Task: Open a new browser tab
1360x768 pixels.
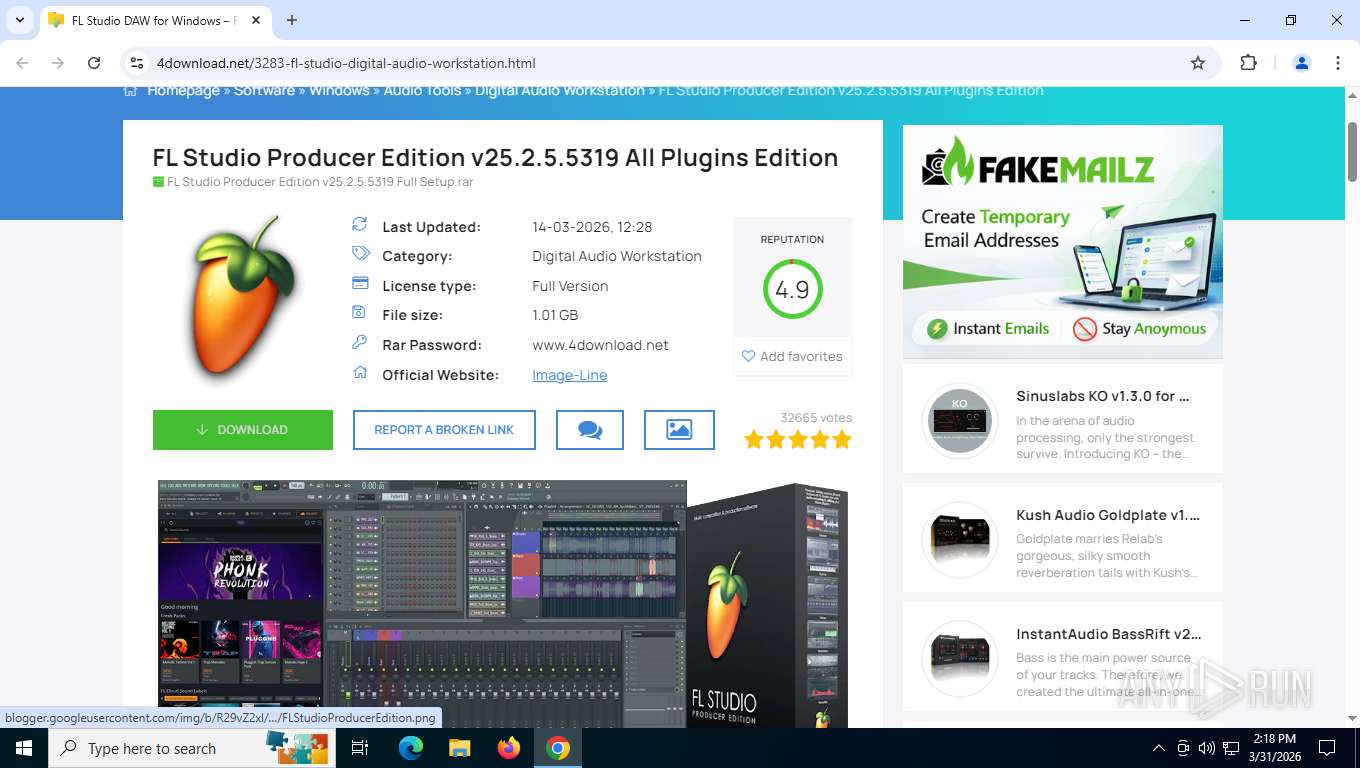Action: (x=292, y=20)
